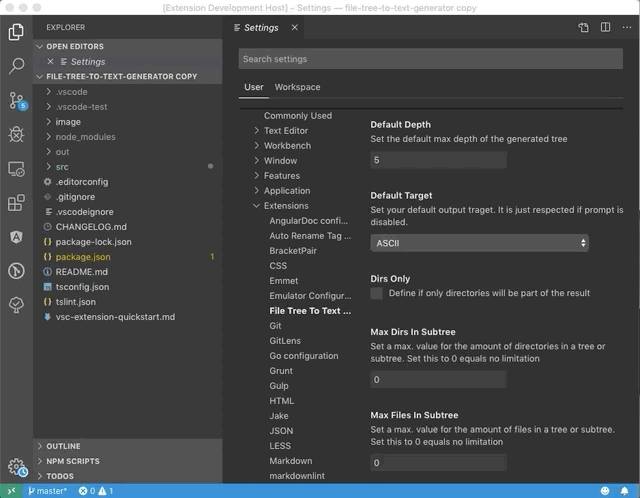Select Settings entry in Open Editors
Screen dimensions: 640x498
click(x=128, y=62)
